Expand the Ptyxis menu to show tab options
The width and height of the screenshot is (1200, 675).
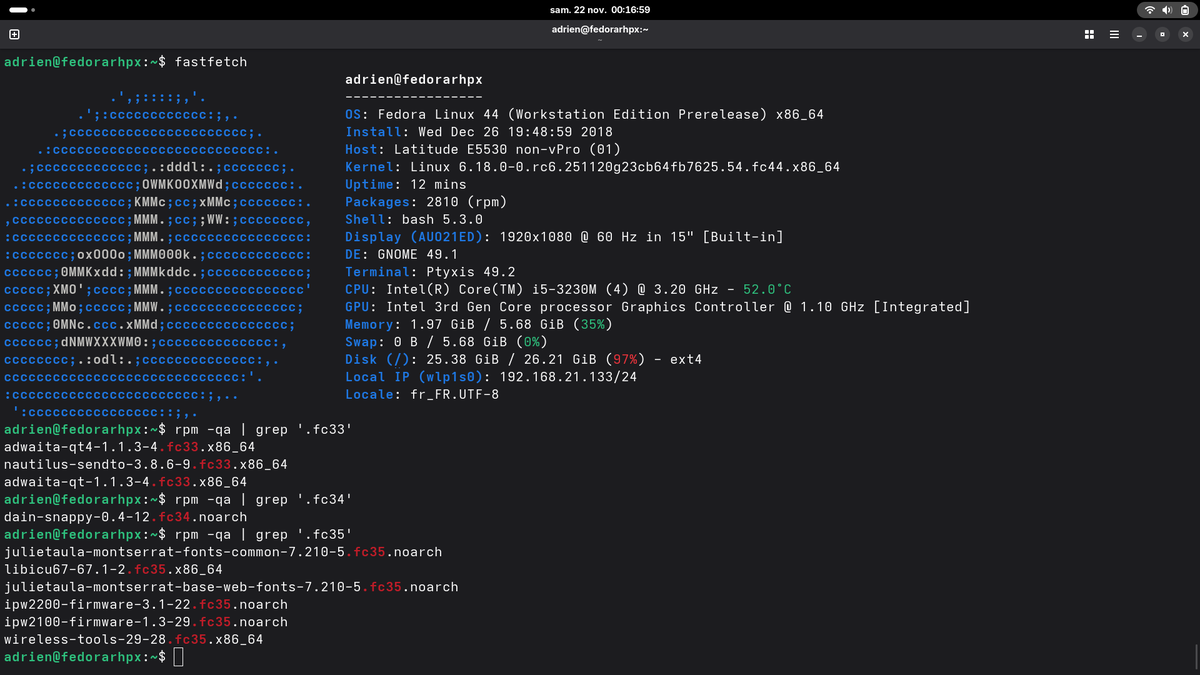(x=1113, y=33)
